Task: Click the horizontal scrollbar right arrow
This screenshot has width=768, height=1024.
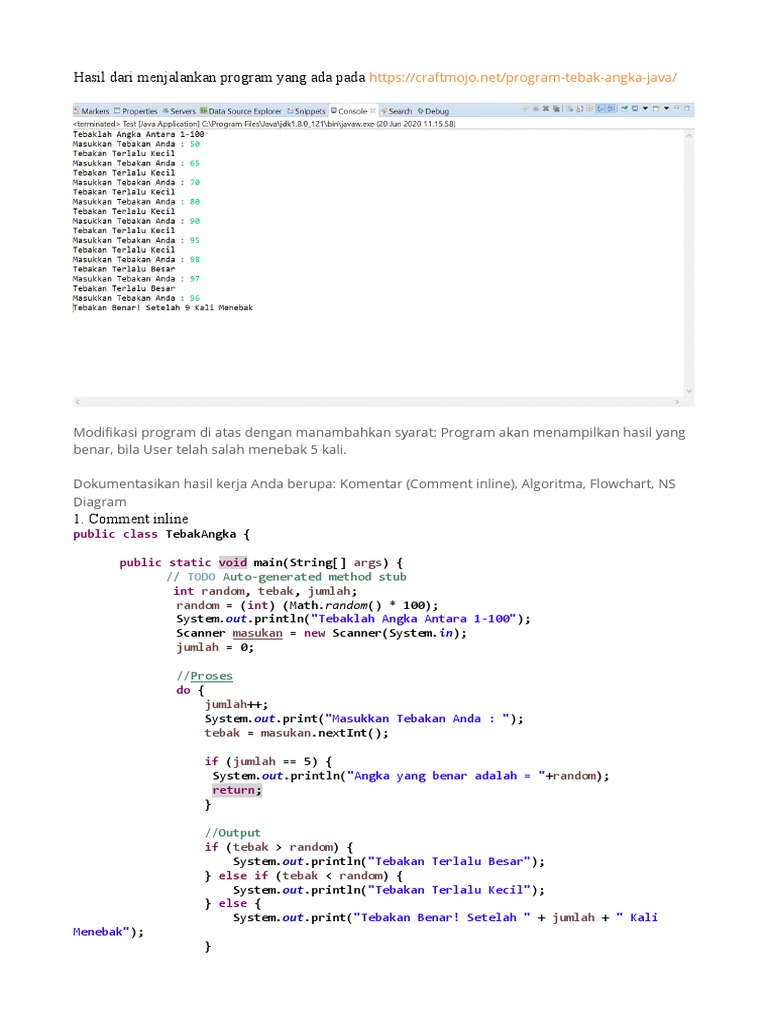Action: [x=677, y=402]
